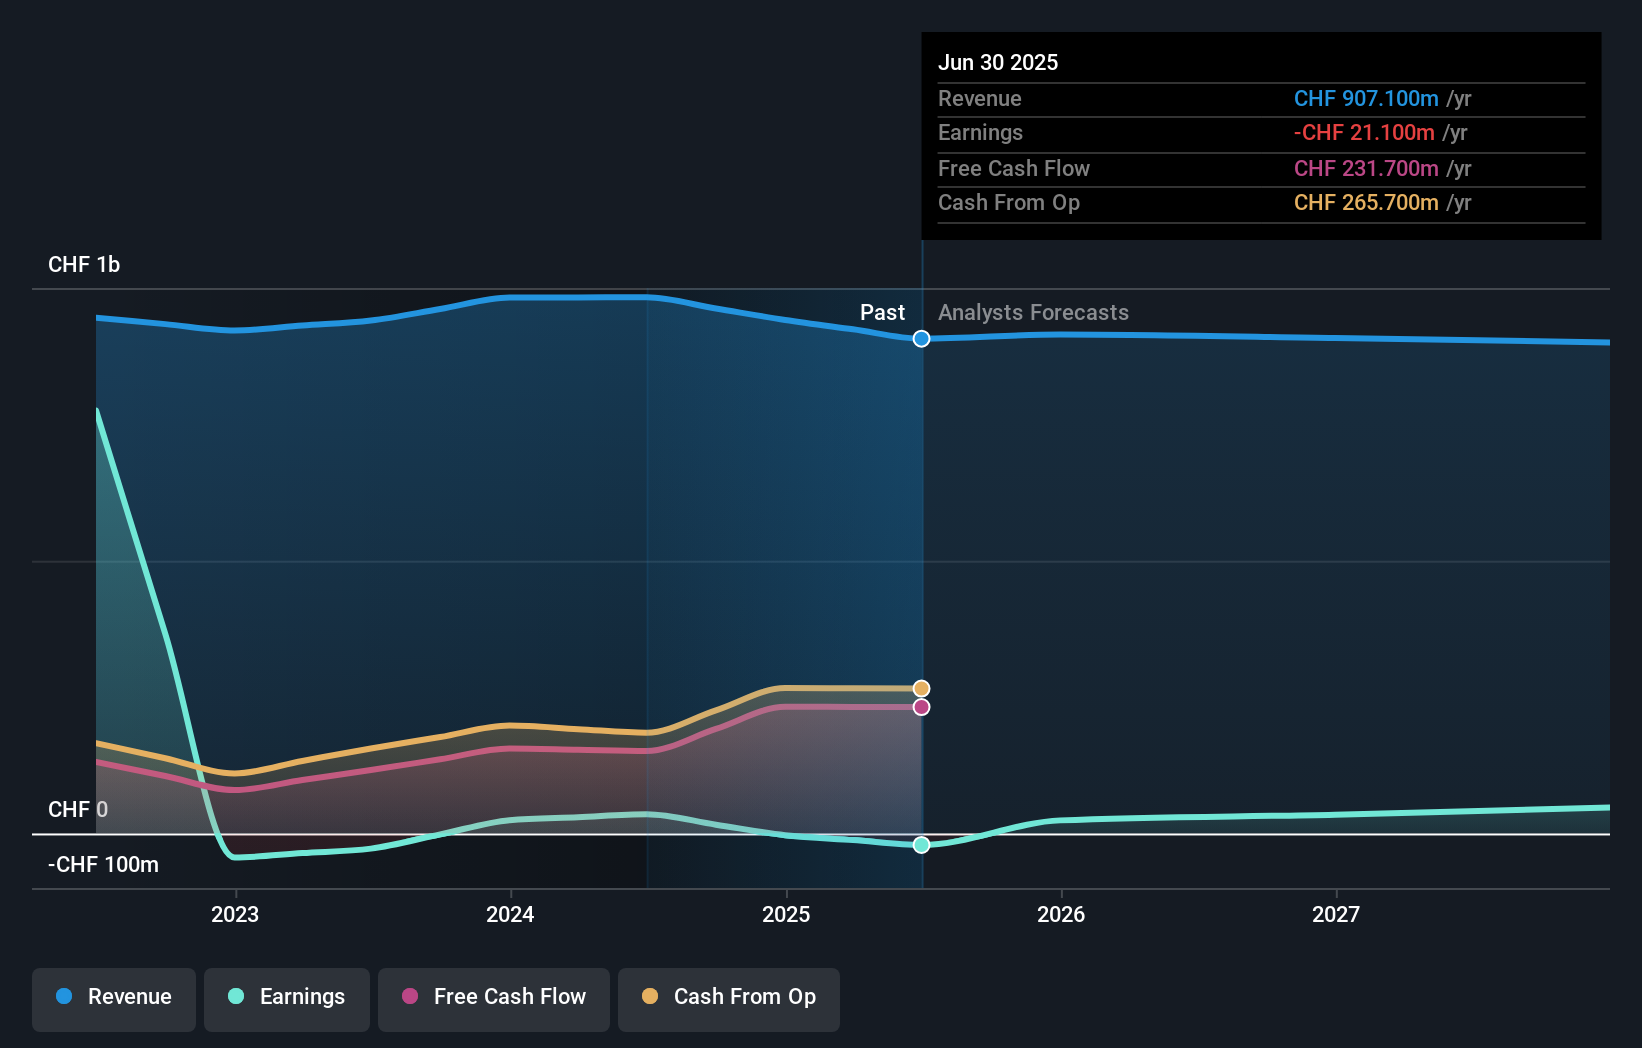1642x1048 pixels.
Task: Switch to the Analysts Forecasts section
Action: (x=1033, y=313)
